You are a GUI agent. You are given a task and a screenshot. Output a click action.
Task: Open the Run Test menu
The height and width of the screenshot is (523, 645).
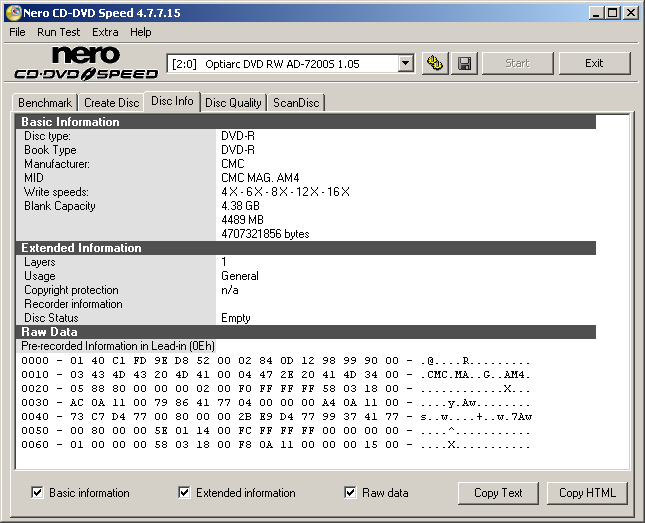[57, 32]
